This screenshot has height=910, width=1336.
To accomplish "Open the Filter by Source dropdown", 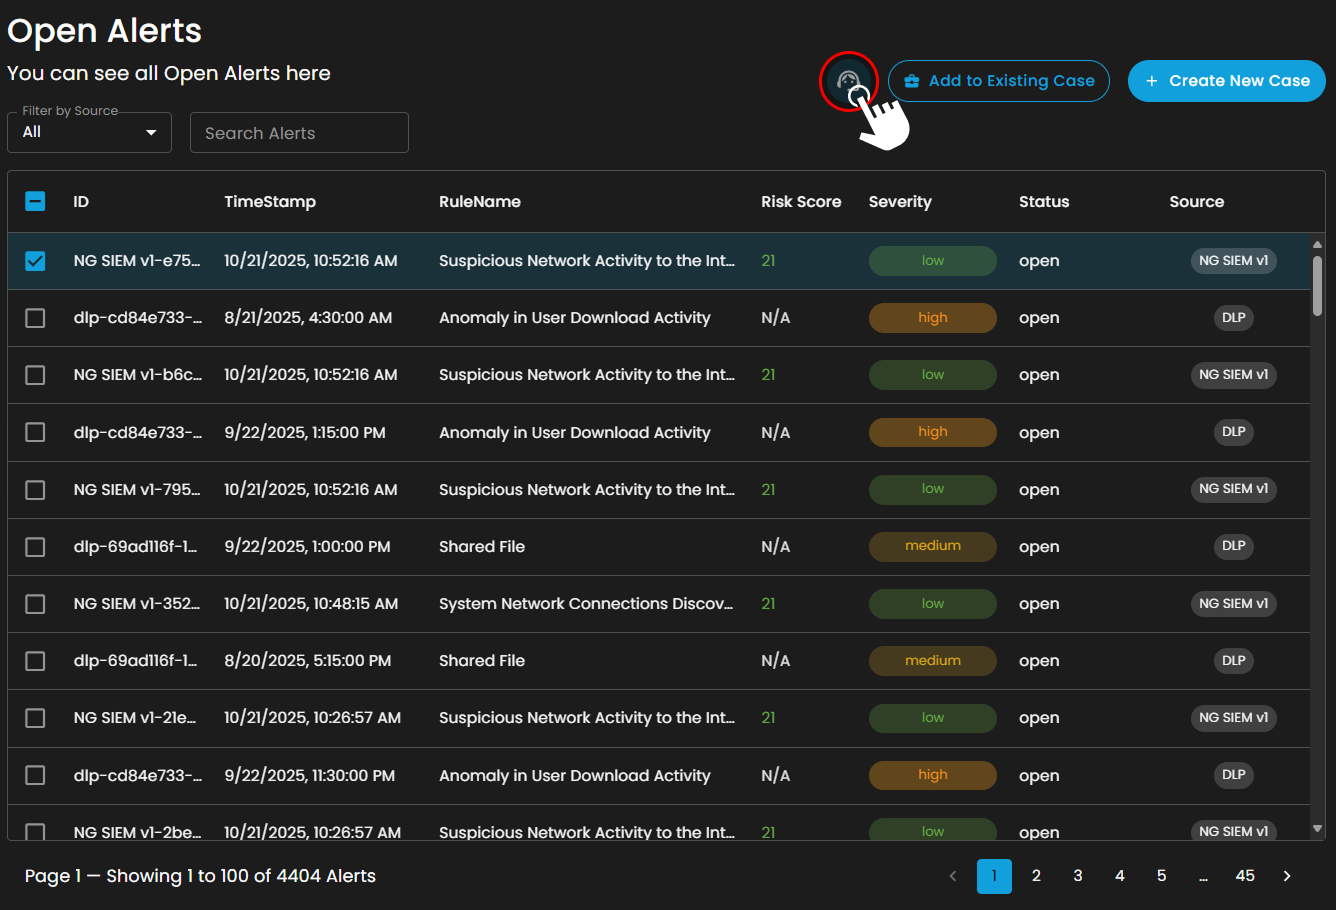I will point(89,132).
